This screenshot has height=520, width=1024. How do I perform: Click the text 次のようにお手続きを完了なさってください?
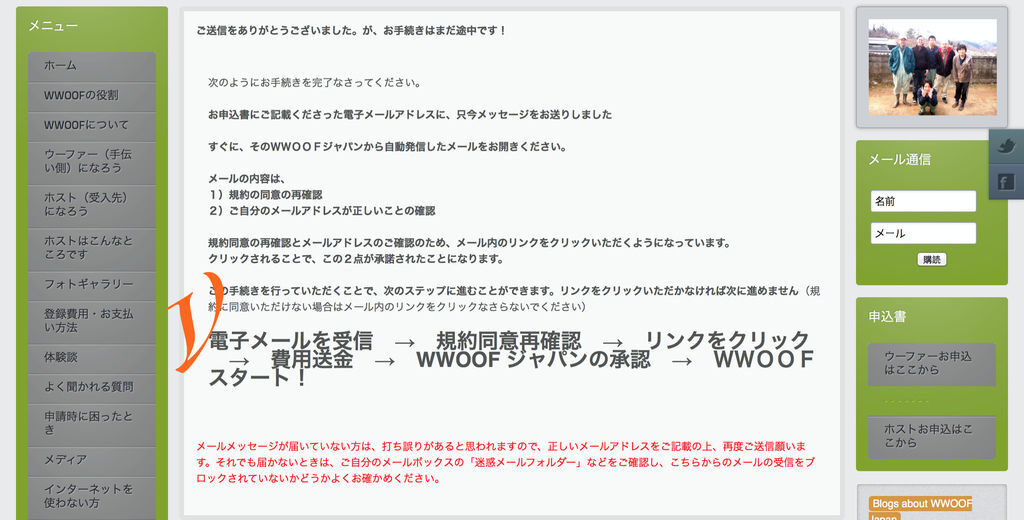[314, 83]
